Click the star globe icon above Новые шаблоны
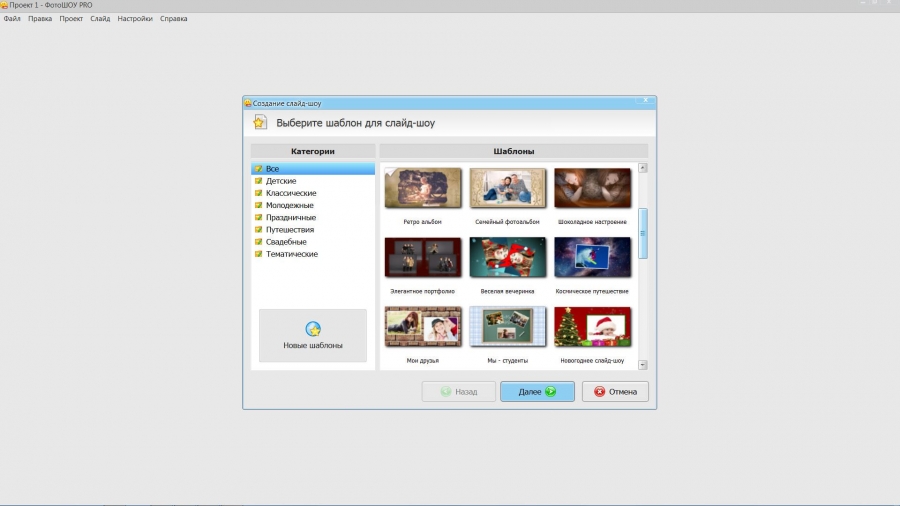Viewport: 900px width, 506px height. coord(313,329)
